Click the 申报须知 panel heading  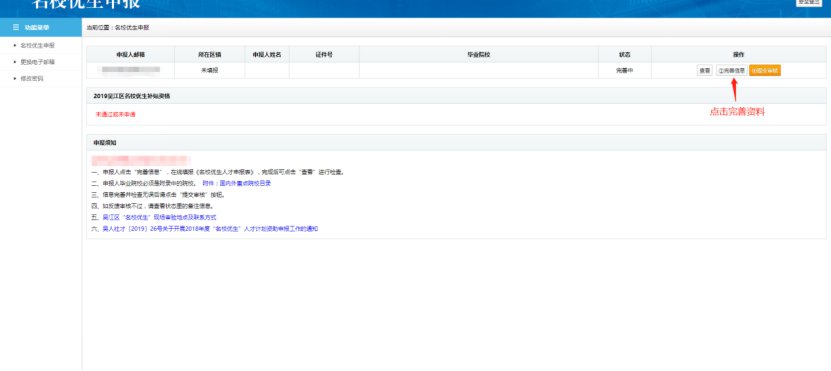coord(105,143)
